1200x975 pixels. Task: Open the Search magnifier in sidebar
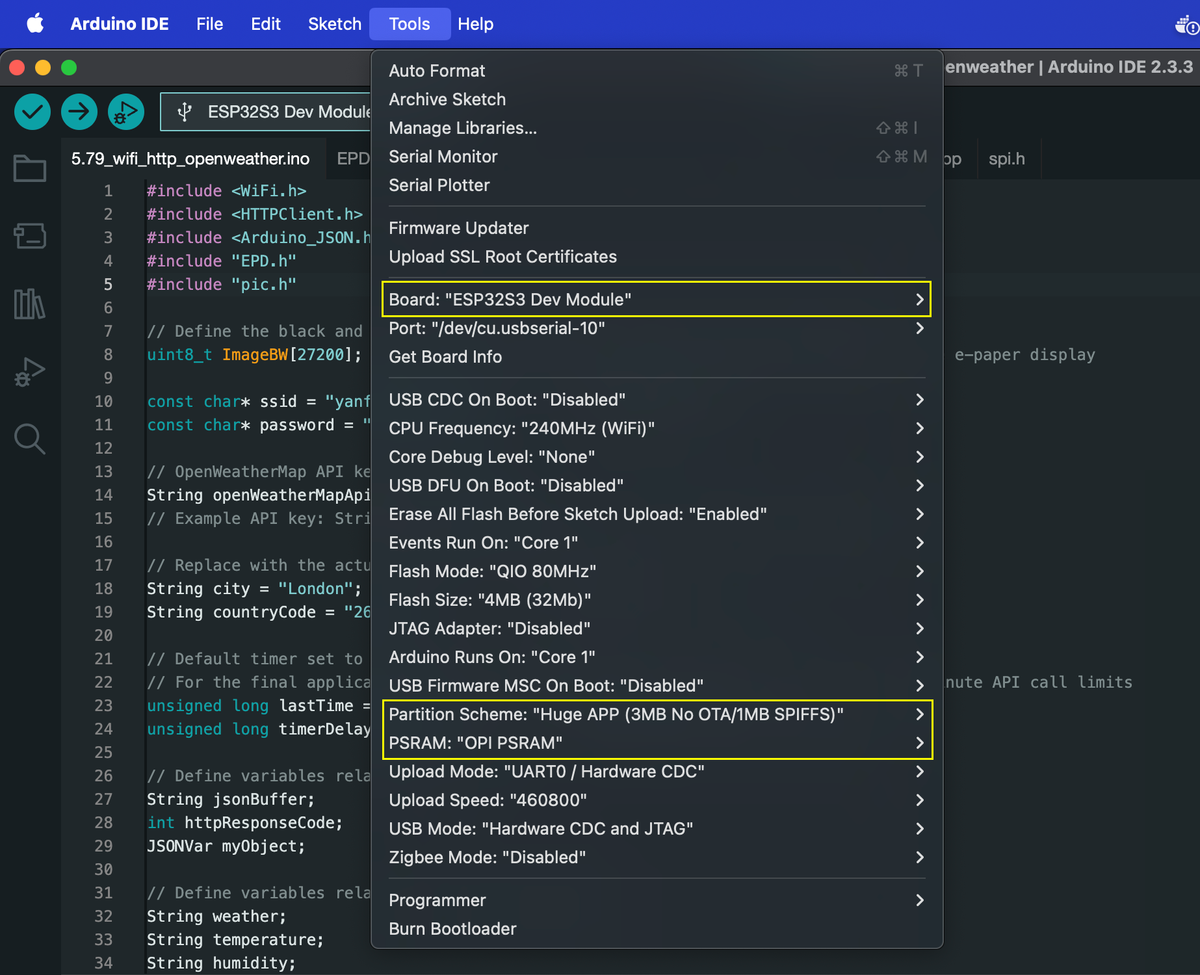(29, 439)
